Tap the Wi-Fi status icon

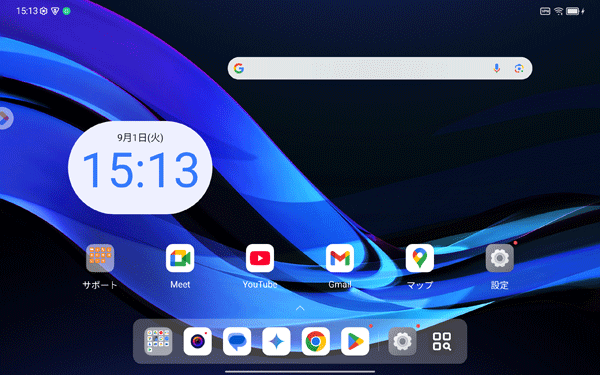pos(559,11)
